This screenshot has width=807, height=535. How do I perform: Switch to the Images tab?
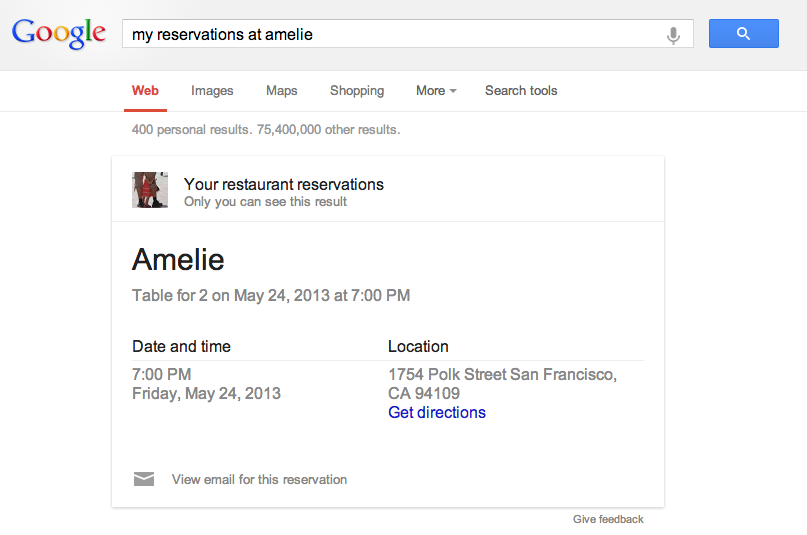point(212,91)
